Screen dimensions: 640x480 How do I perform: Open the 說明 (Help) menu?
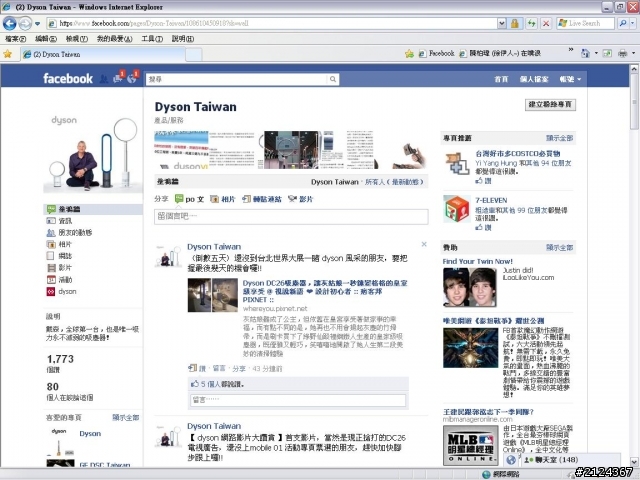(x=182, y=39)
